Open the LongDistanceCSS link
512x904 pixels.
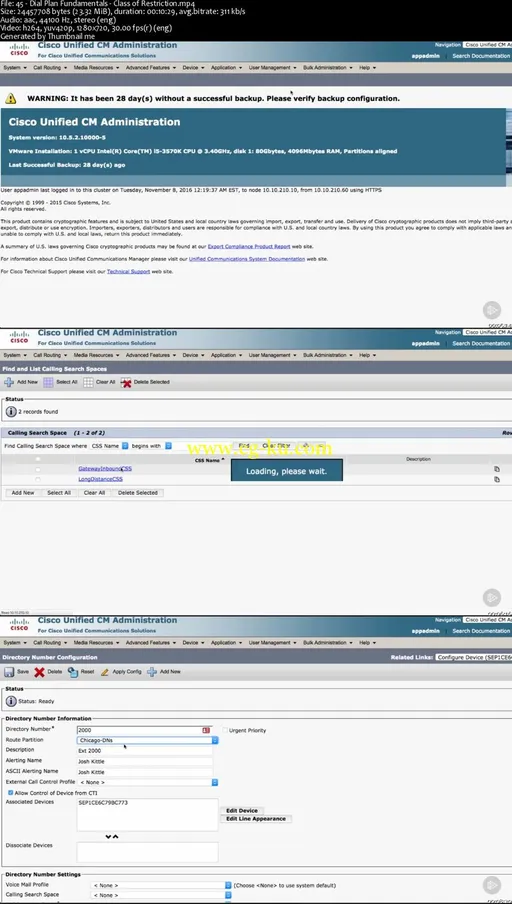(x=100, y=479)
